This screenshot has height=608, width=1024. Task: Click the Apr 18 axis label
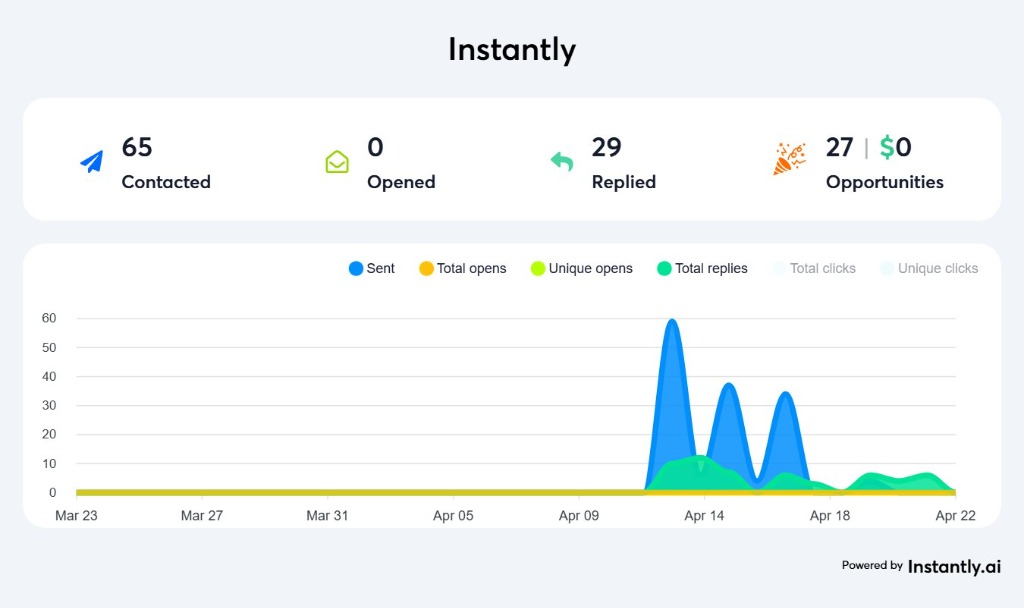(830, 515)
